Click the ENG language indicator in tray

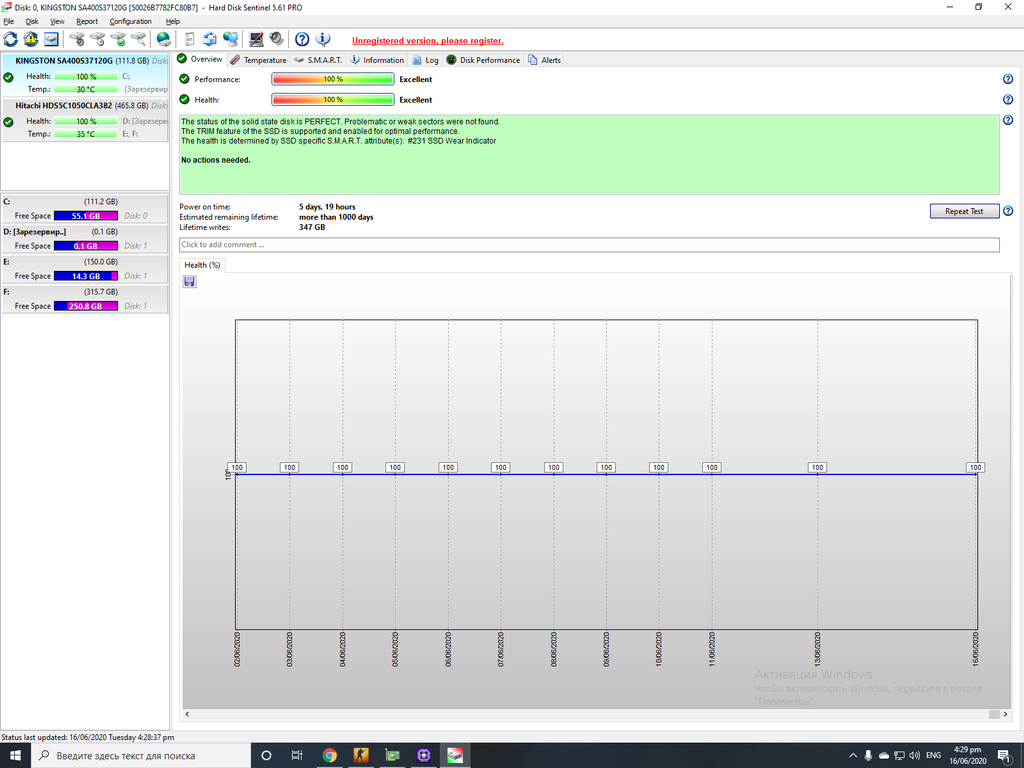pos(933,756)
